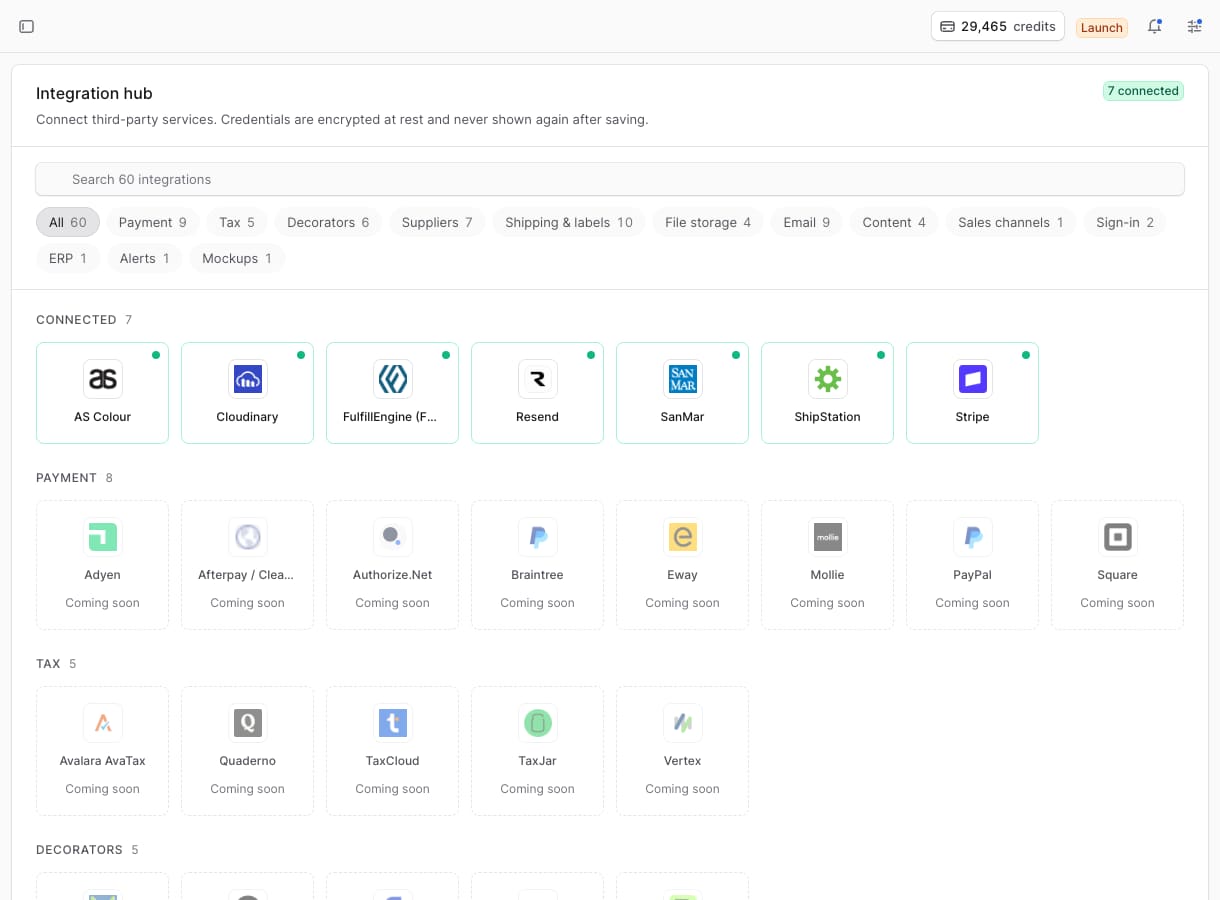
Task: Click the SanMar card name
Action: (683, 417)
